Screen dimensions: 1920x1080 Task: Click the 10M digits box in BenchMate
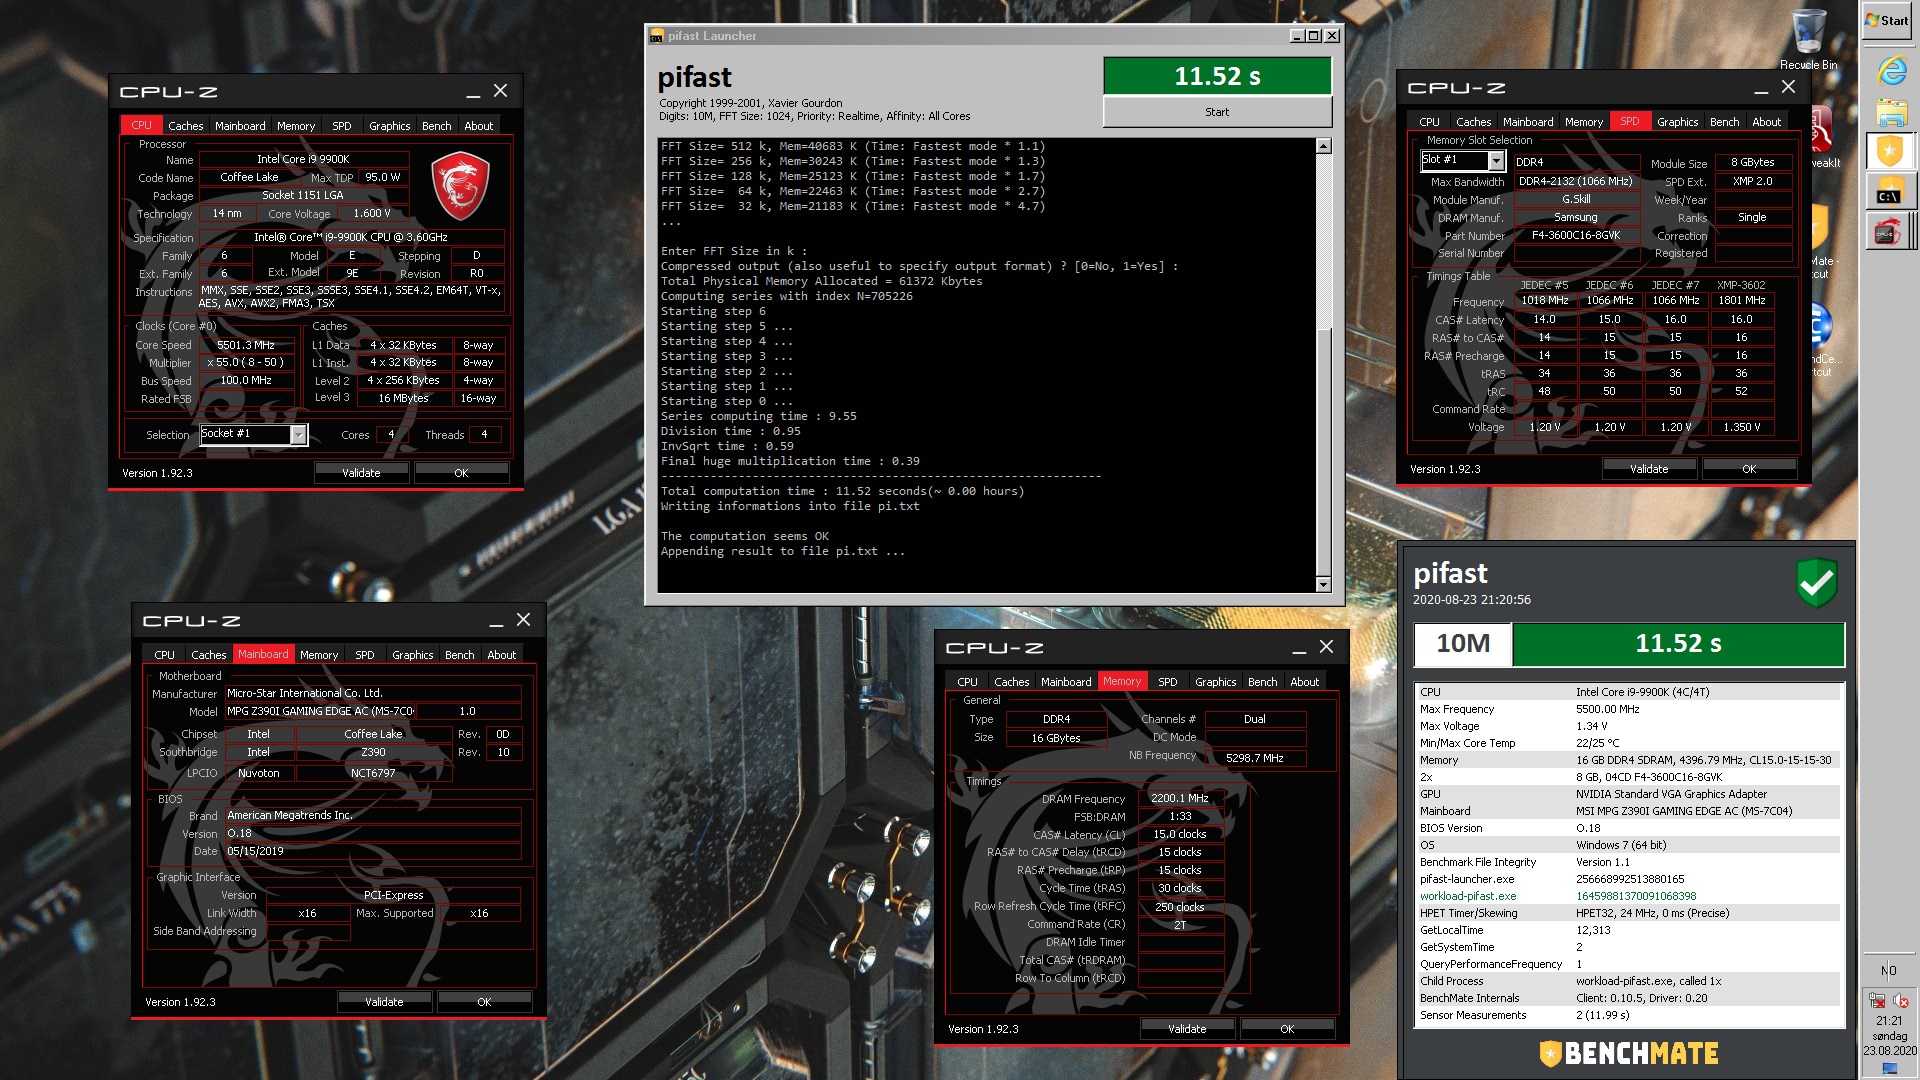[x=1463, y=644]
